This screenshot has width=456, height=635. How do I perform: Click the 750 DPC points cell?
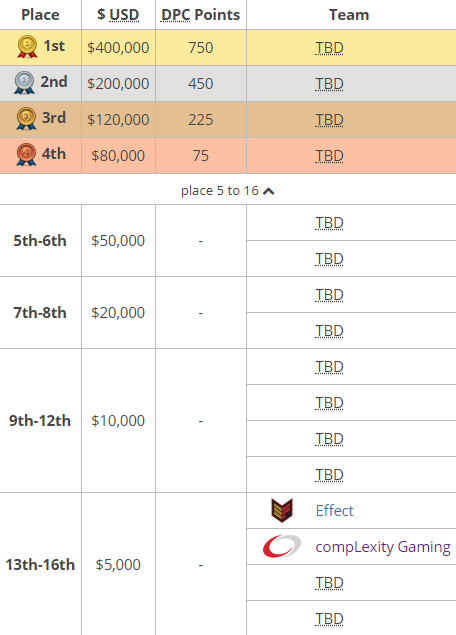coord(201,47)
